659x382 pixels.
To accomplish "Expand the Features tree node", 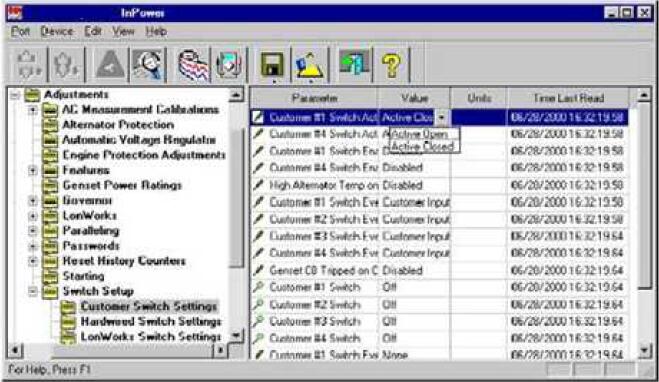I will [x=33, y=170].
